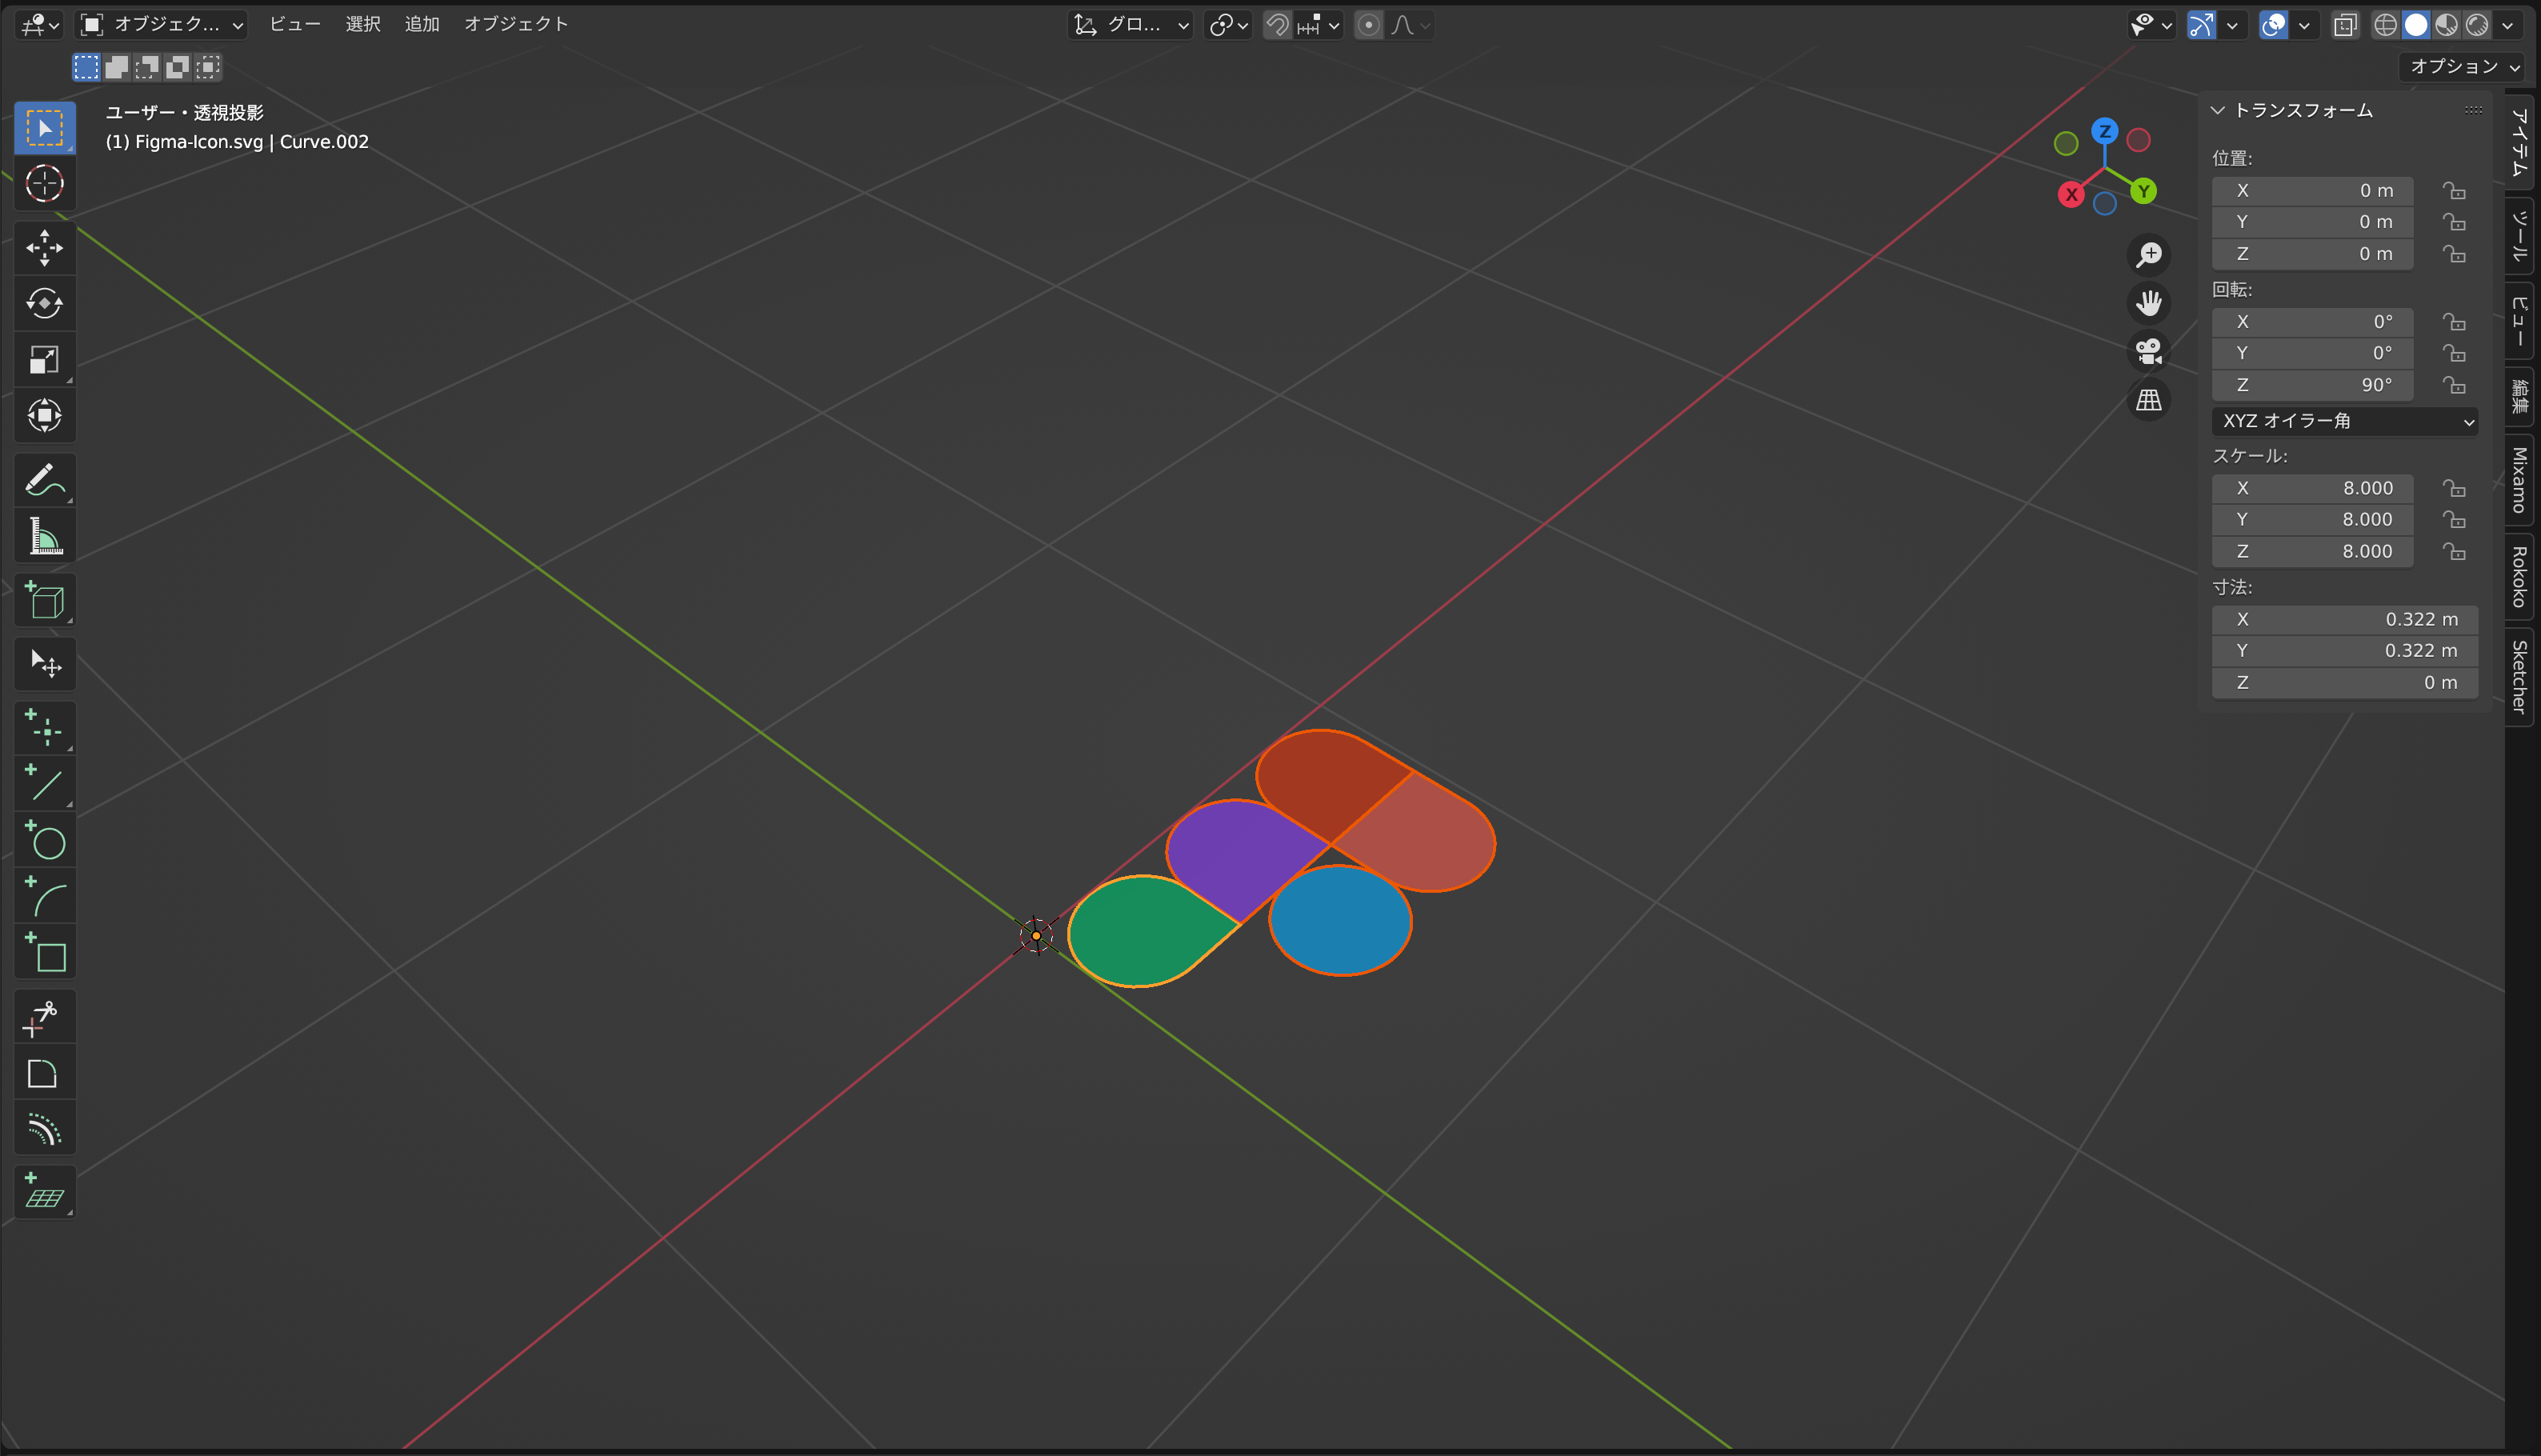
Task: Open pivot point dropdown
Action: tap(1228, 25)
